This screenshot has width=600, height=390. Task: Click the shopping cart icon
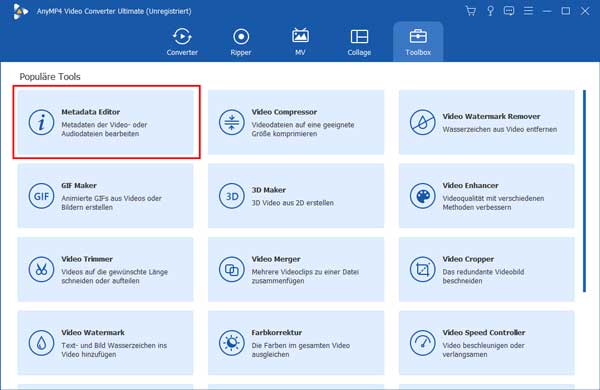click(471, 11)
